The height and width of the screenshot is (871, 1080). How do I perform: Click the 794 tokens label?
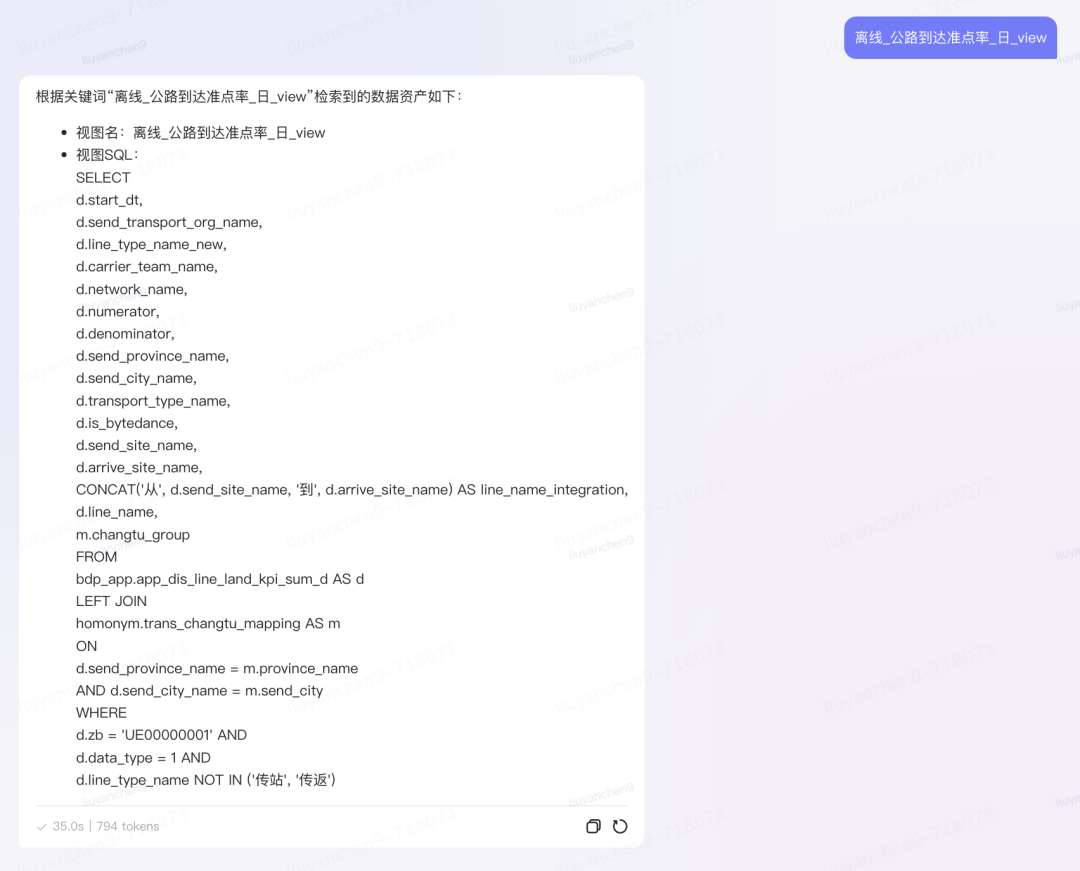coord(127,826)
